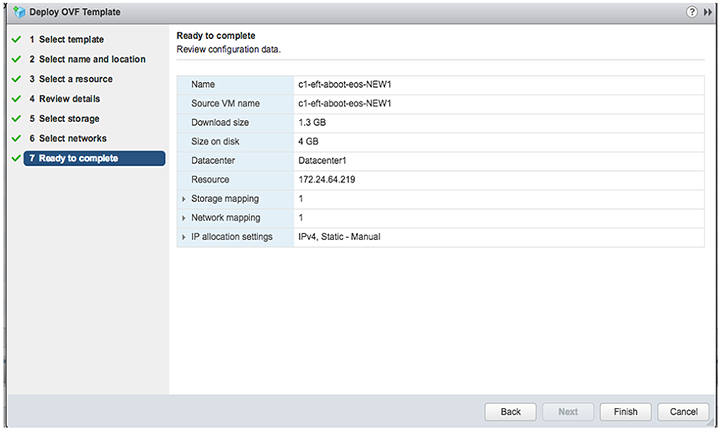Jump to step 3 Select a resource
720x432 pixels.
pyautogui.click(x=71, y=79)
